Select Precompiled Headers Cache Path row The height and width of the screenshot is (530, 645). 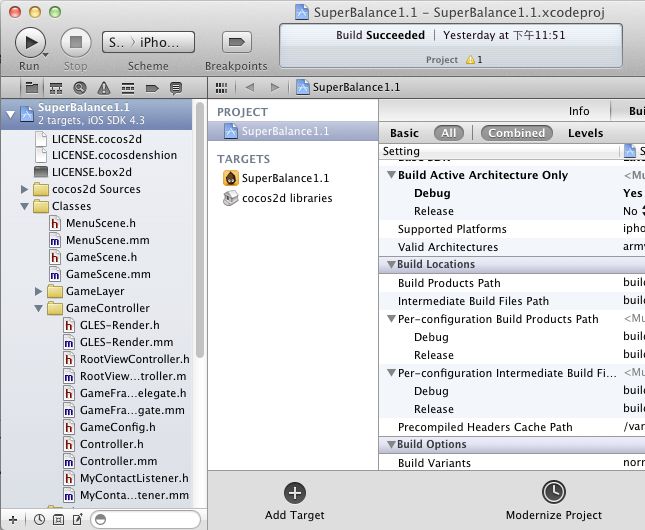(512, 427)
